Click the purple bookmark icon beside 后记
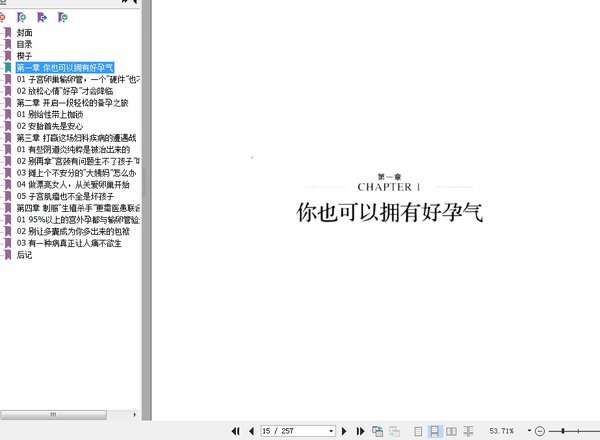The width and height of the screenshot is (600, 440). pos(8,255)
